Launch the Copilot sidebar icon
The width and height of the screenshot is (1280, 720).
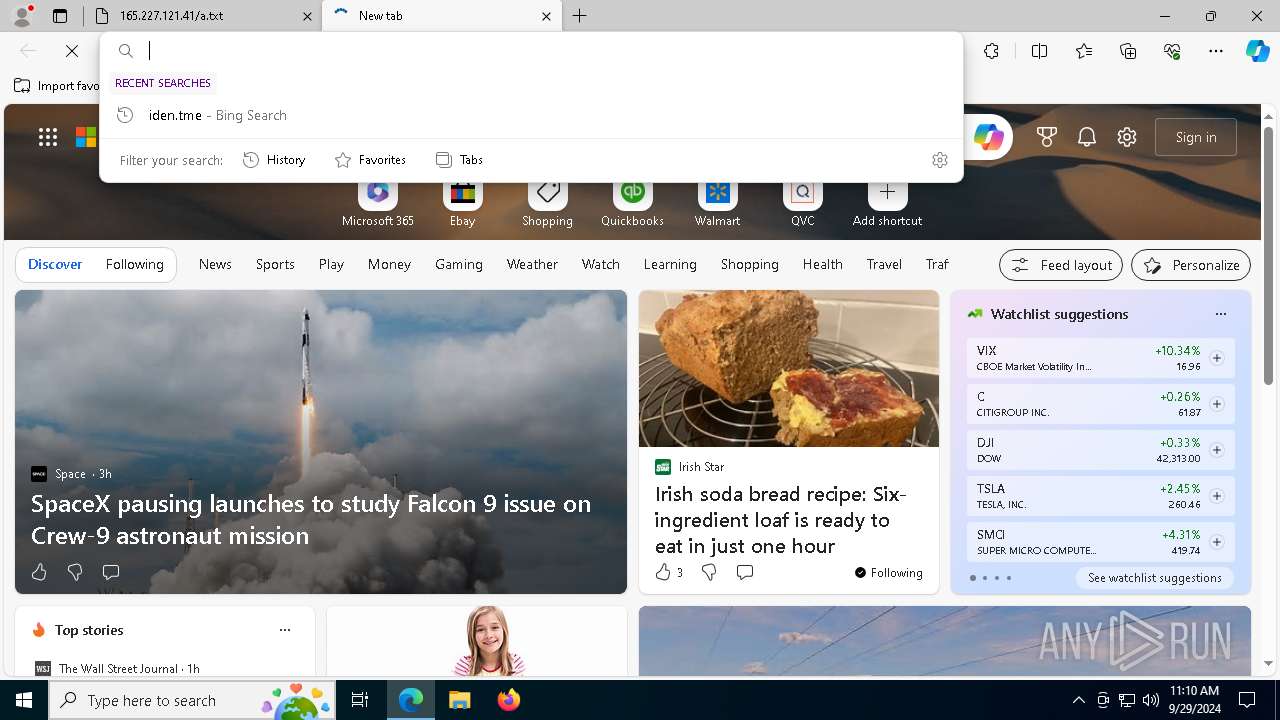[x=1257, y=51]
